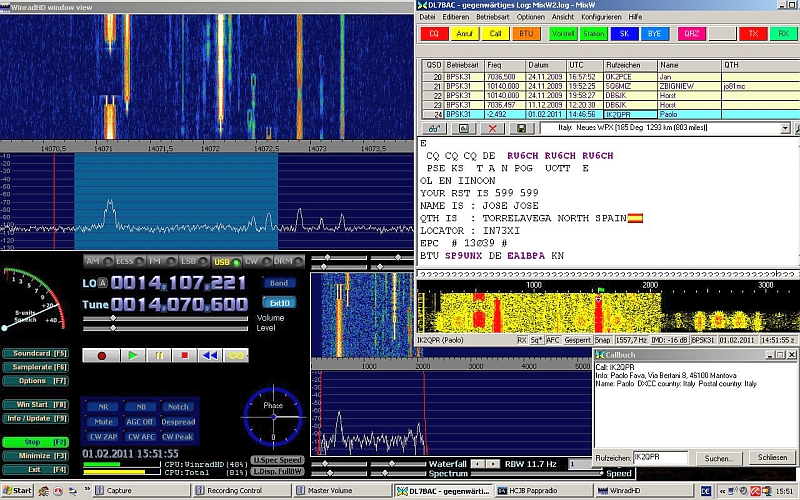The width and height of the screenshot is (800, 500).
Task: Select LSB demodulation mode
Action: tap(194, 261)
